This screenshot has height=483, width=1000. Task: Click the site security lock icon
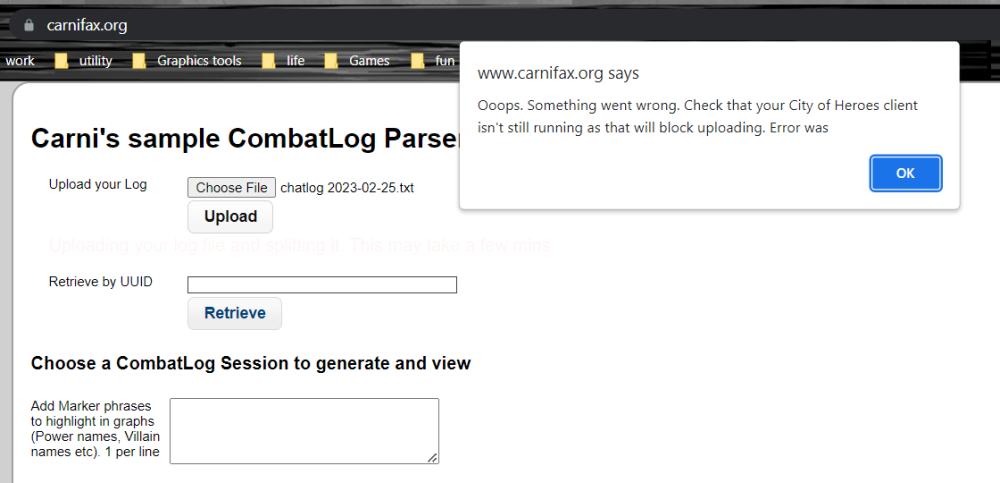click(x=29, y=25)
